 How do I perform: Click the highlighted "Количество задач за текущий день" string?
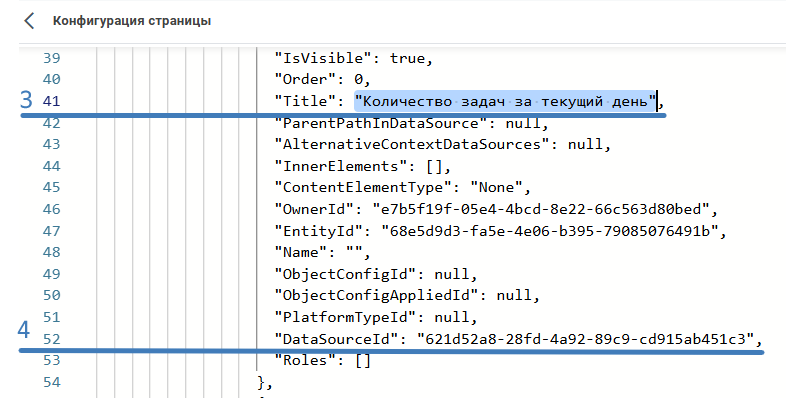click(x=505, y=101)
